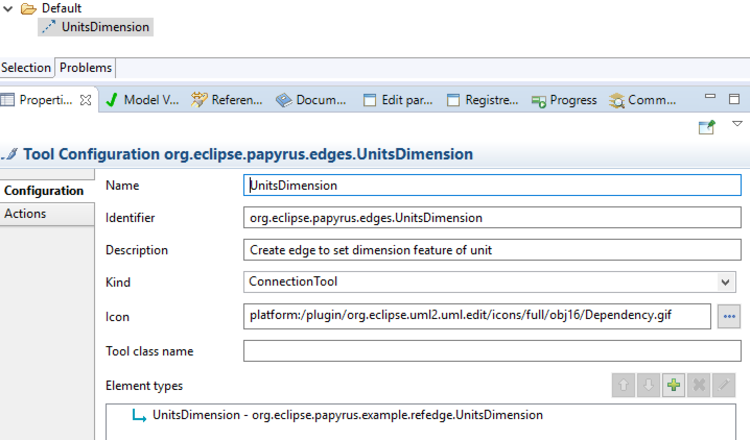Viewport: 750px width, 440px height.
Task: Edit the selected element type with pencil
Action: (724, 385)
